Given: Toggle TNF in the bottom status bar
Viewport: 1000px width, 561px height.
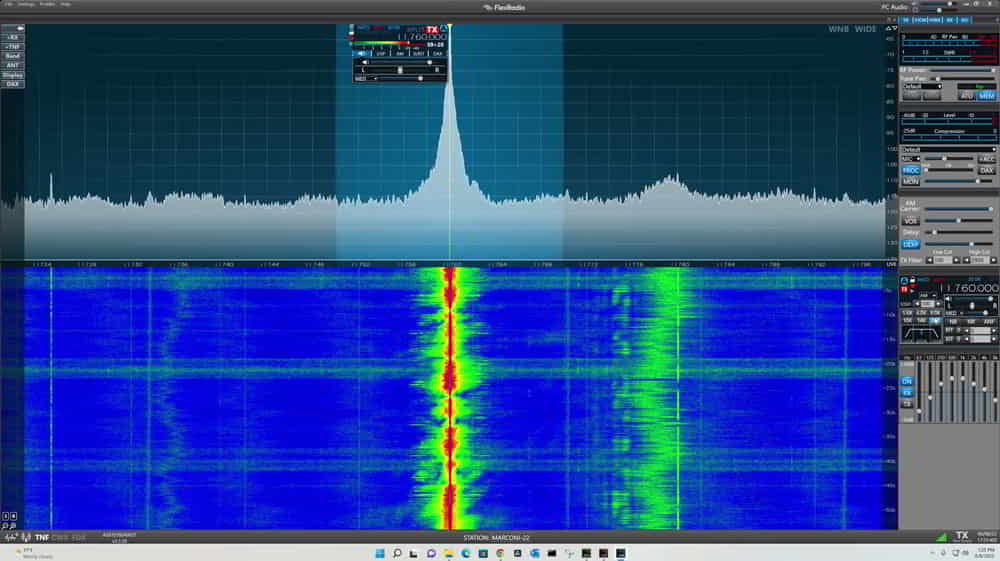Looking at the screenshot, I should tap(42, 537).
